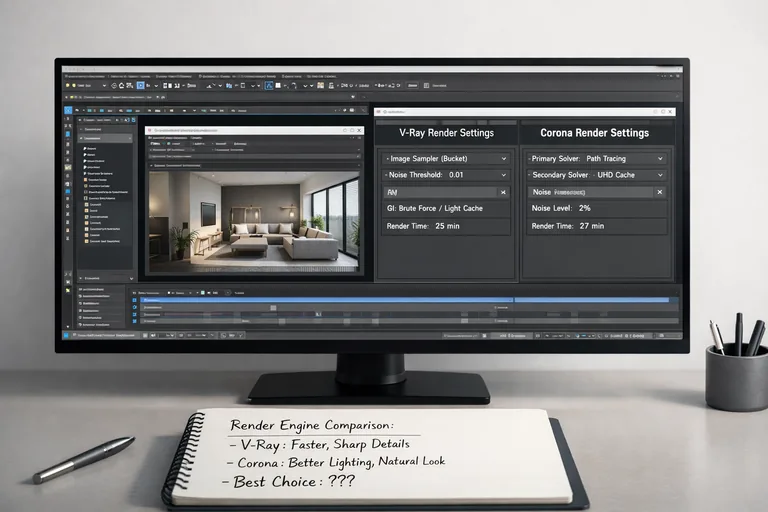Open the Primary Solver Path Tracing dropdown
The image size is (768, 512).
(x=660, y=158)
